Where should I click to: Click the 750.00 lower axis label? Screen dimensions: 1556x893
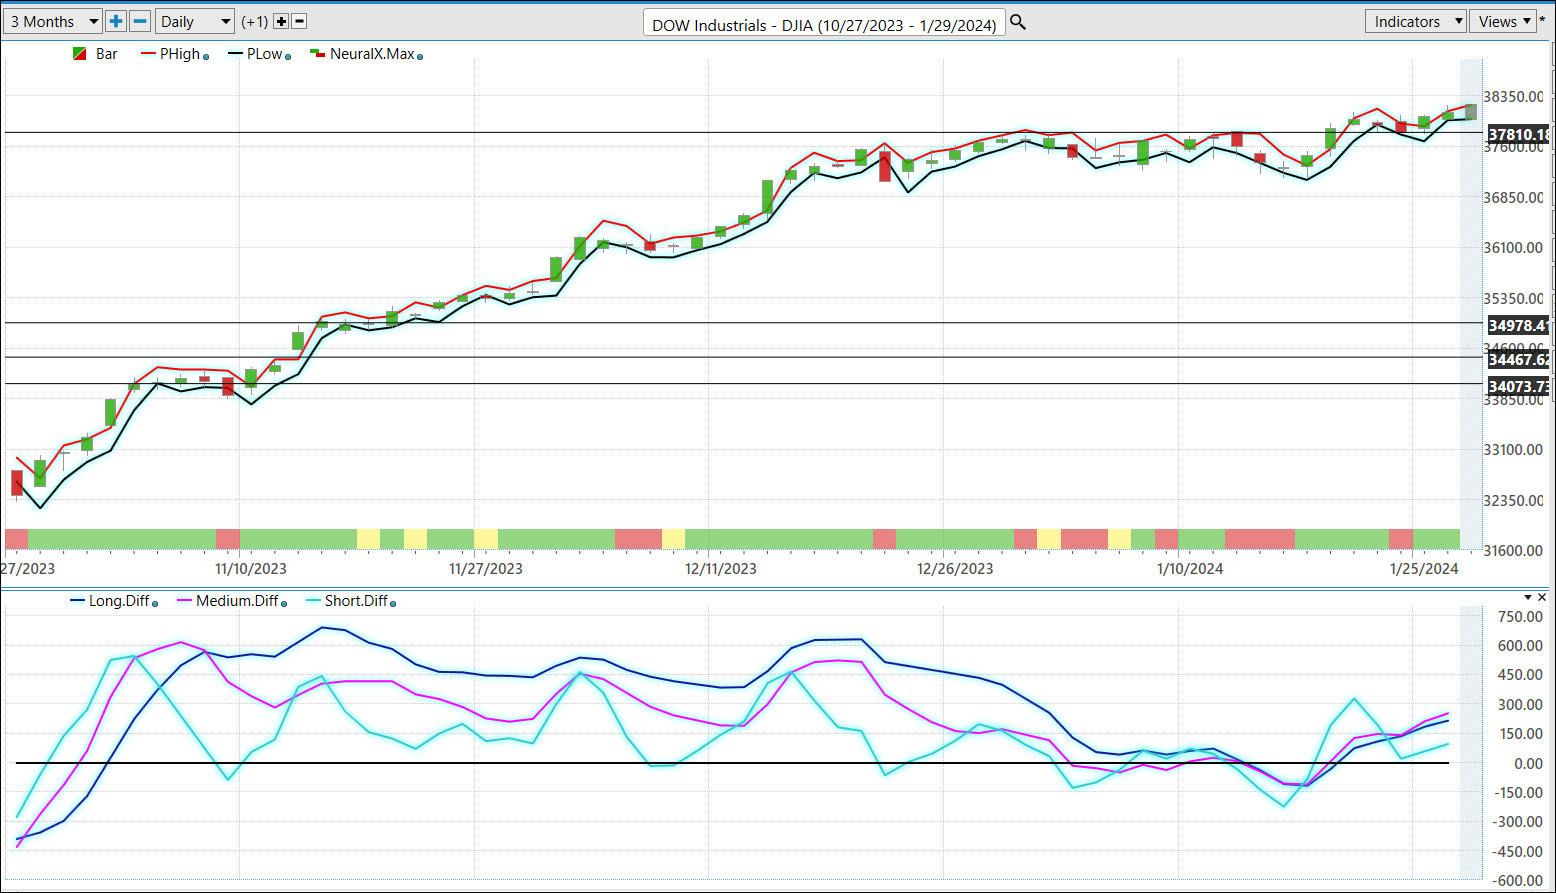1521,617
